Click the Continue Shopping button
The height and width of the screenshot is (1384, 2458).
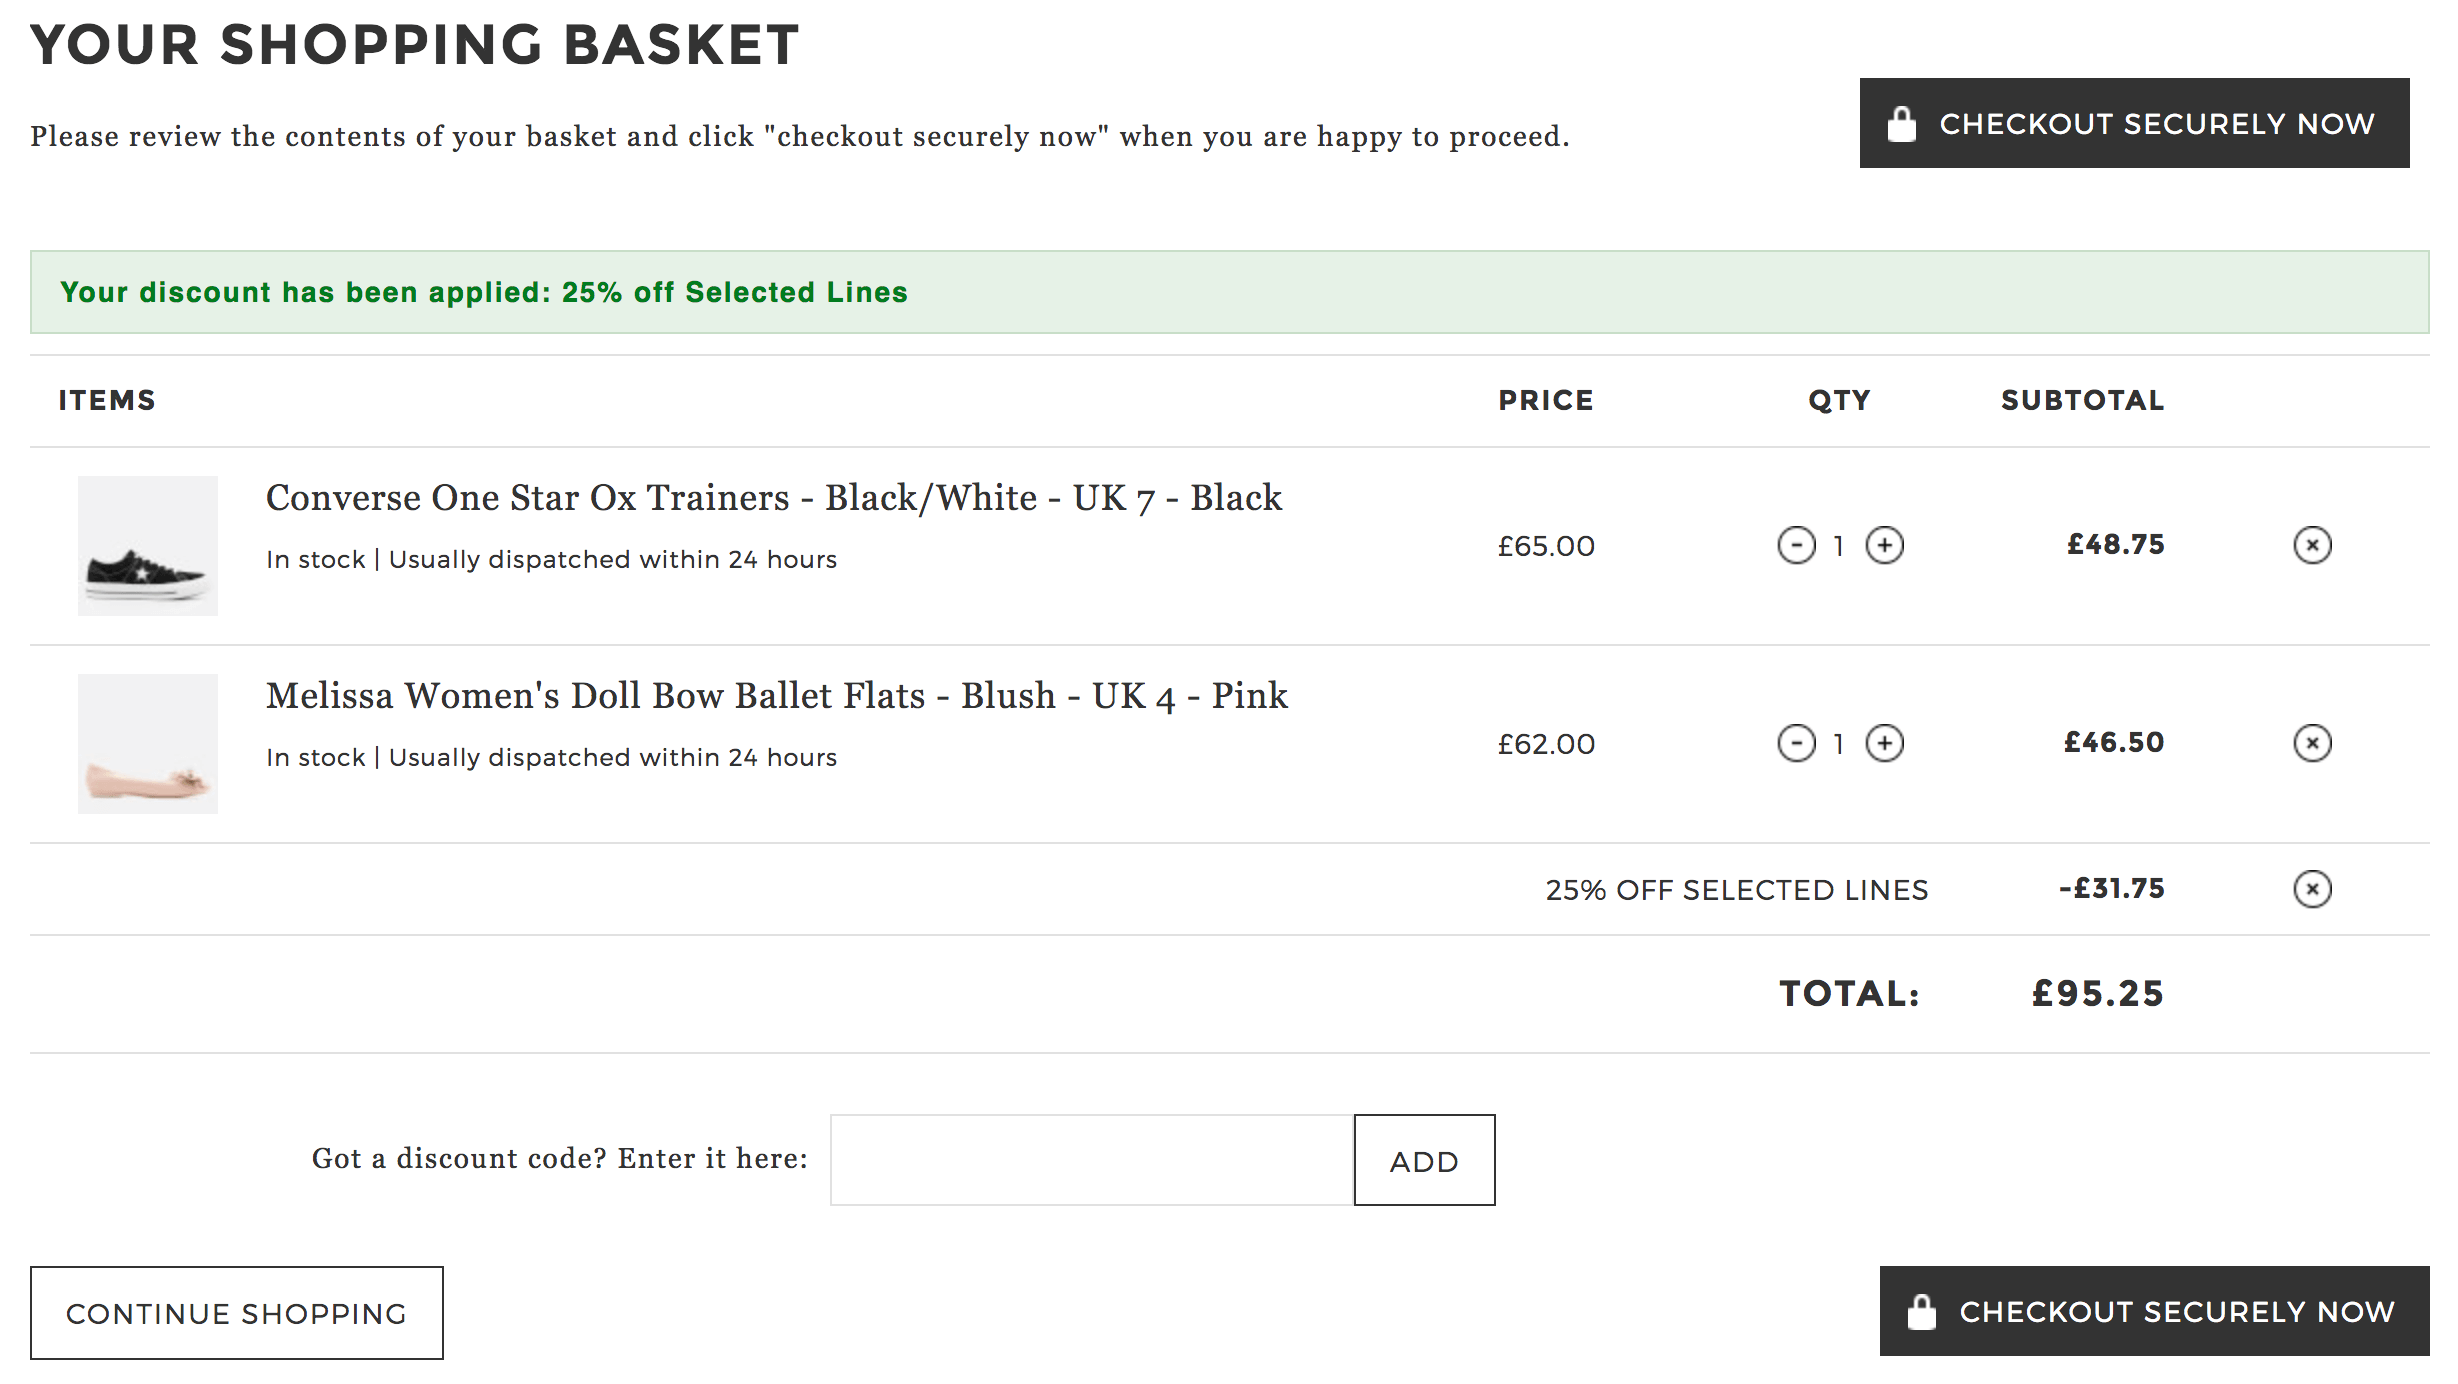(237, 1313)
